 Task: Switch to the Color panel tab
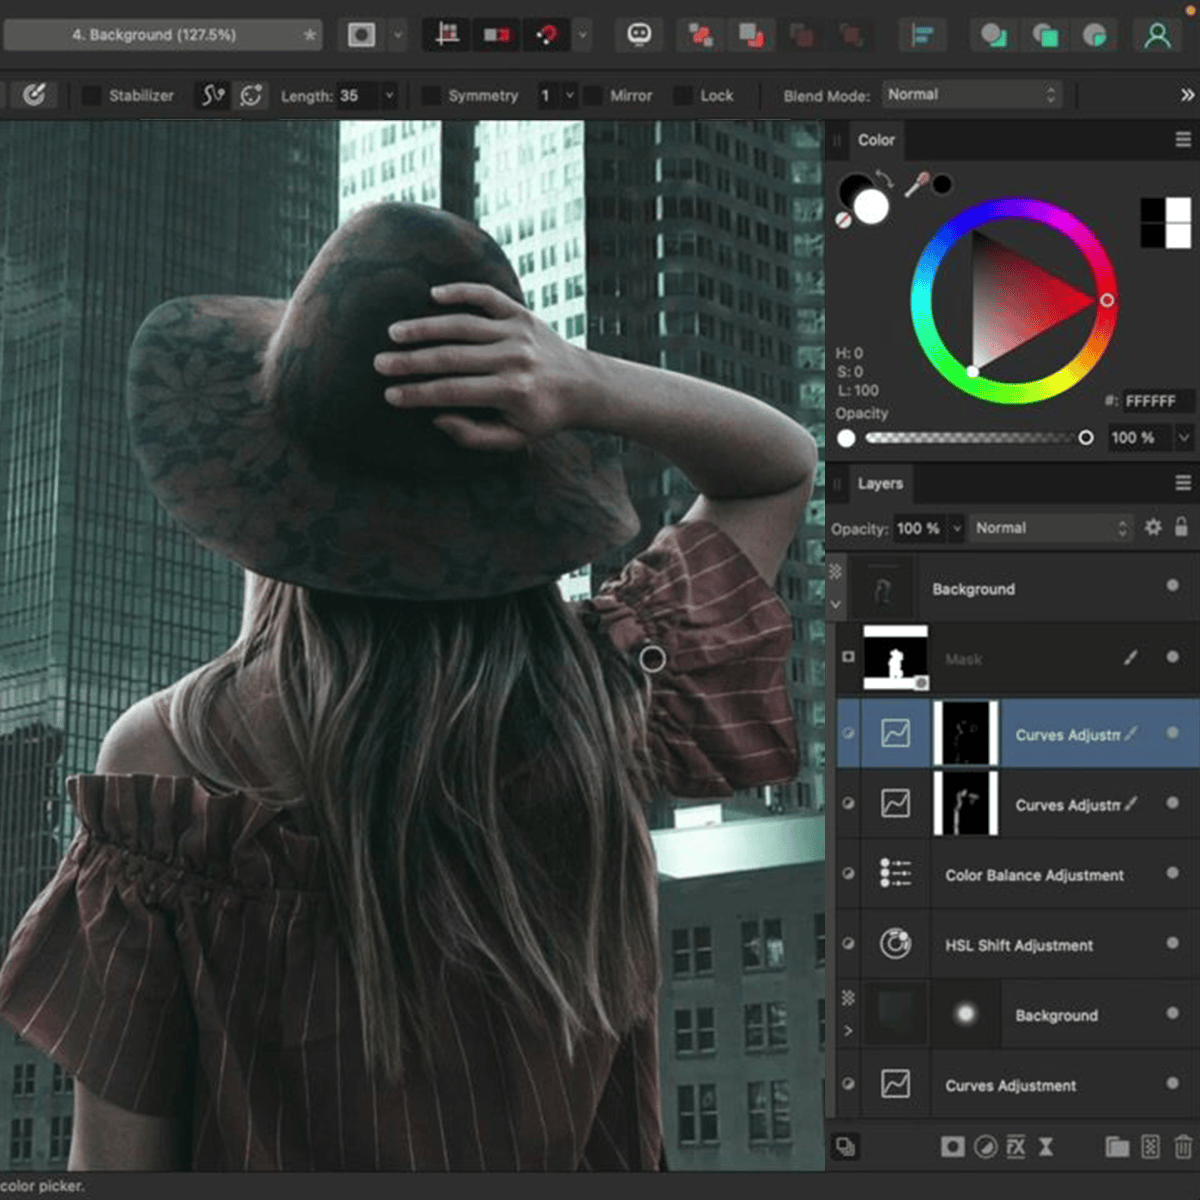pos(876,140)
